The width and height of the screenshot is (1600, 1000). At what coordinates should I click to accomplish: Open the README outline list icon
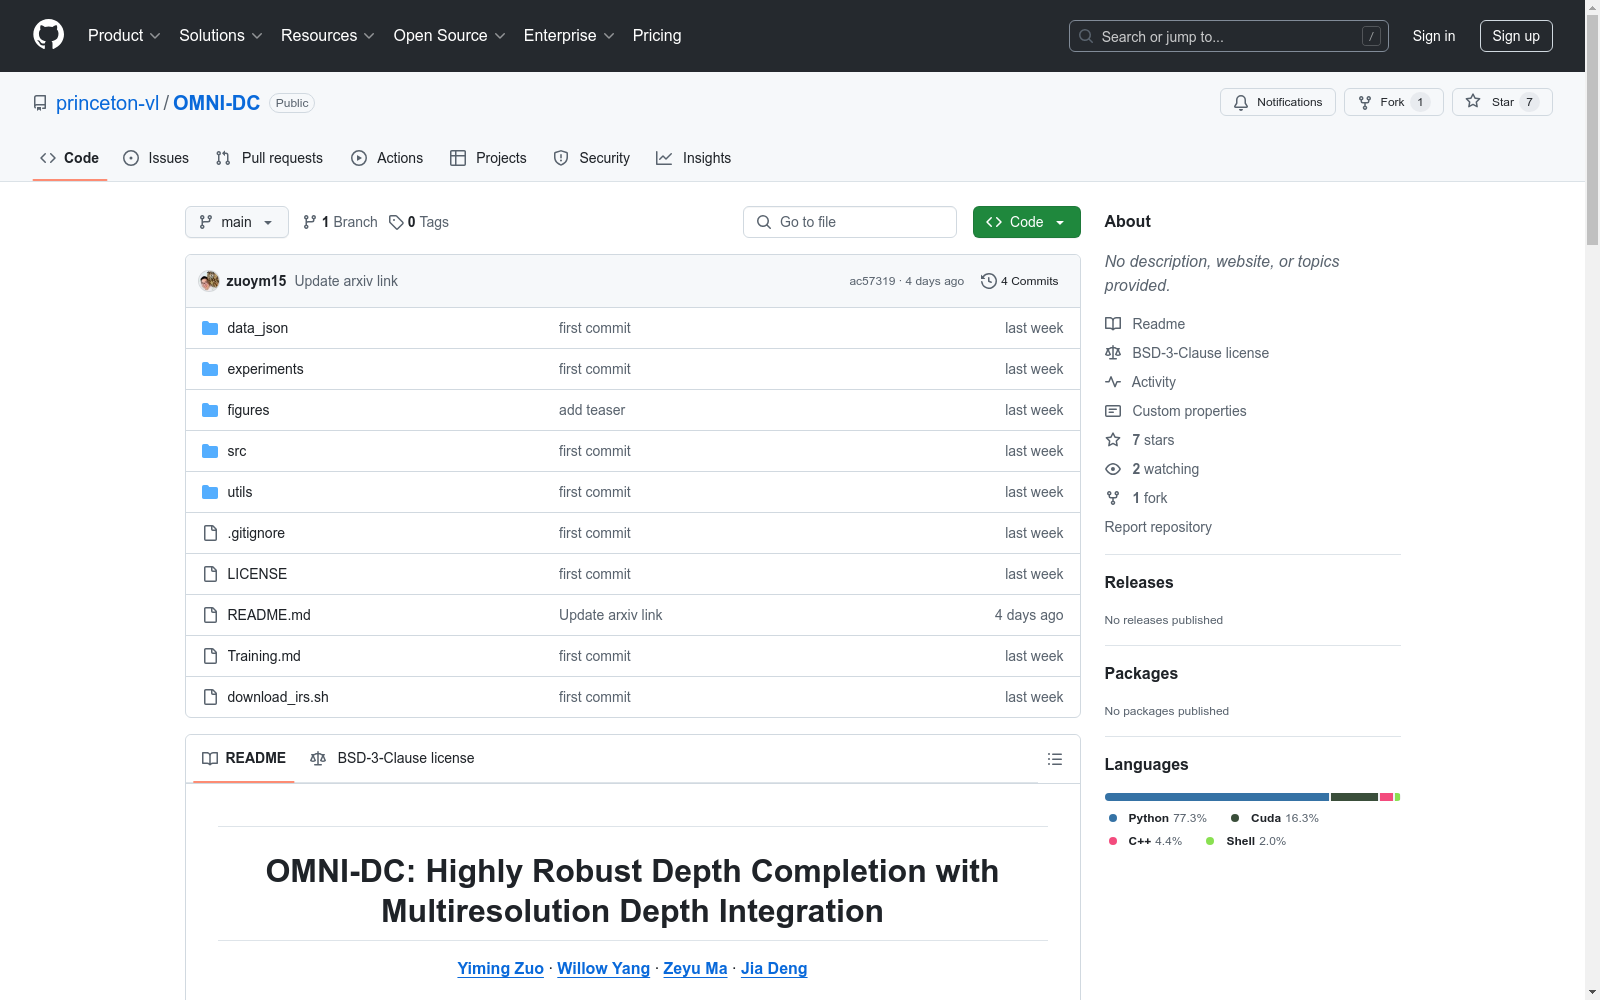tap(1054, 759)
